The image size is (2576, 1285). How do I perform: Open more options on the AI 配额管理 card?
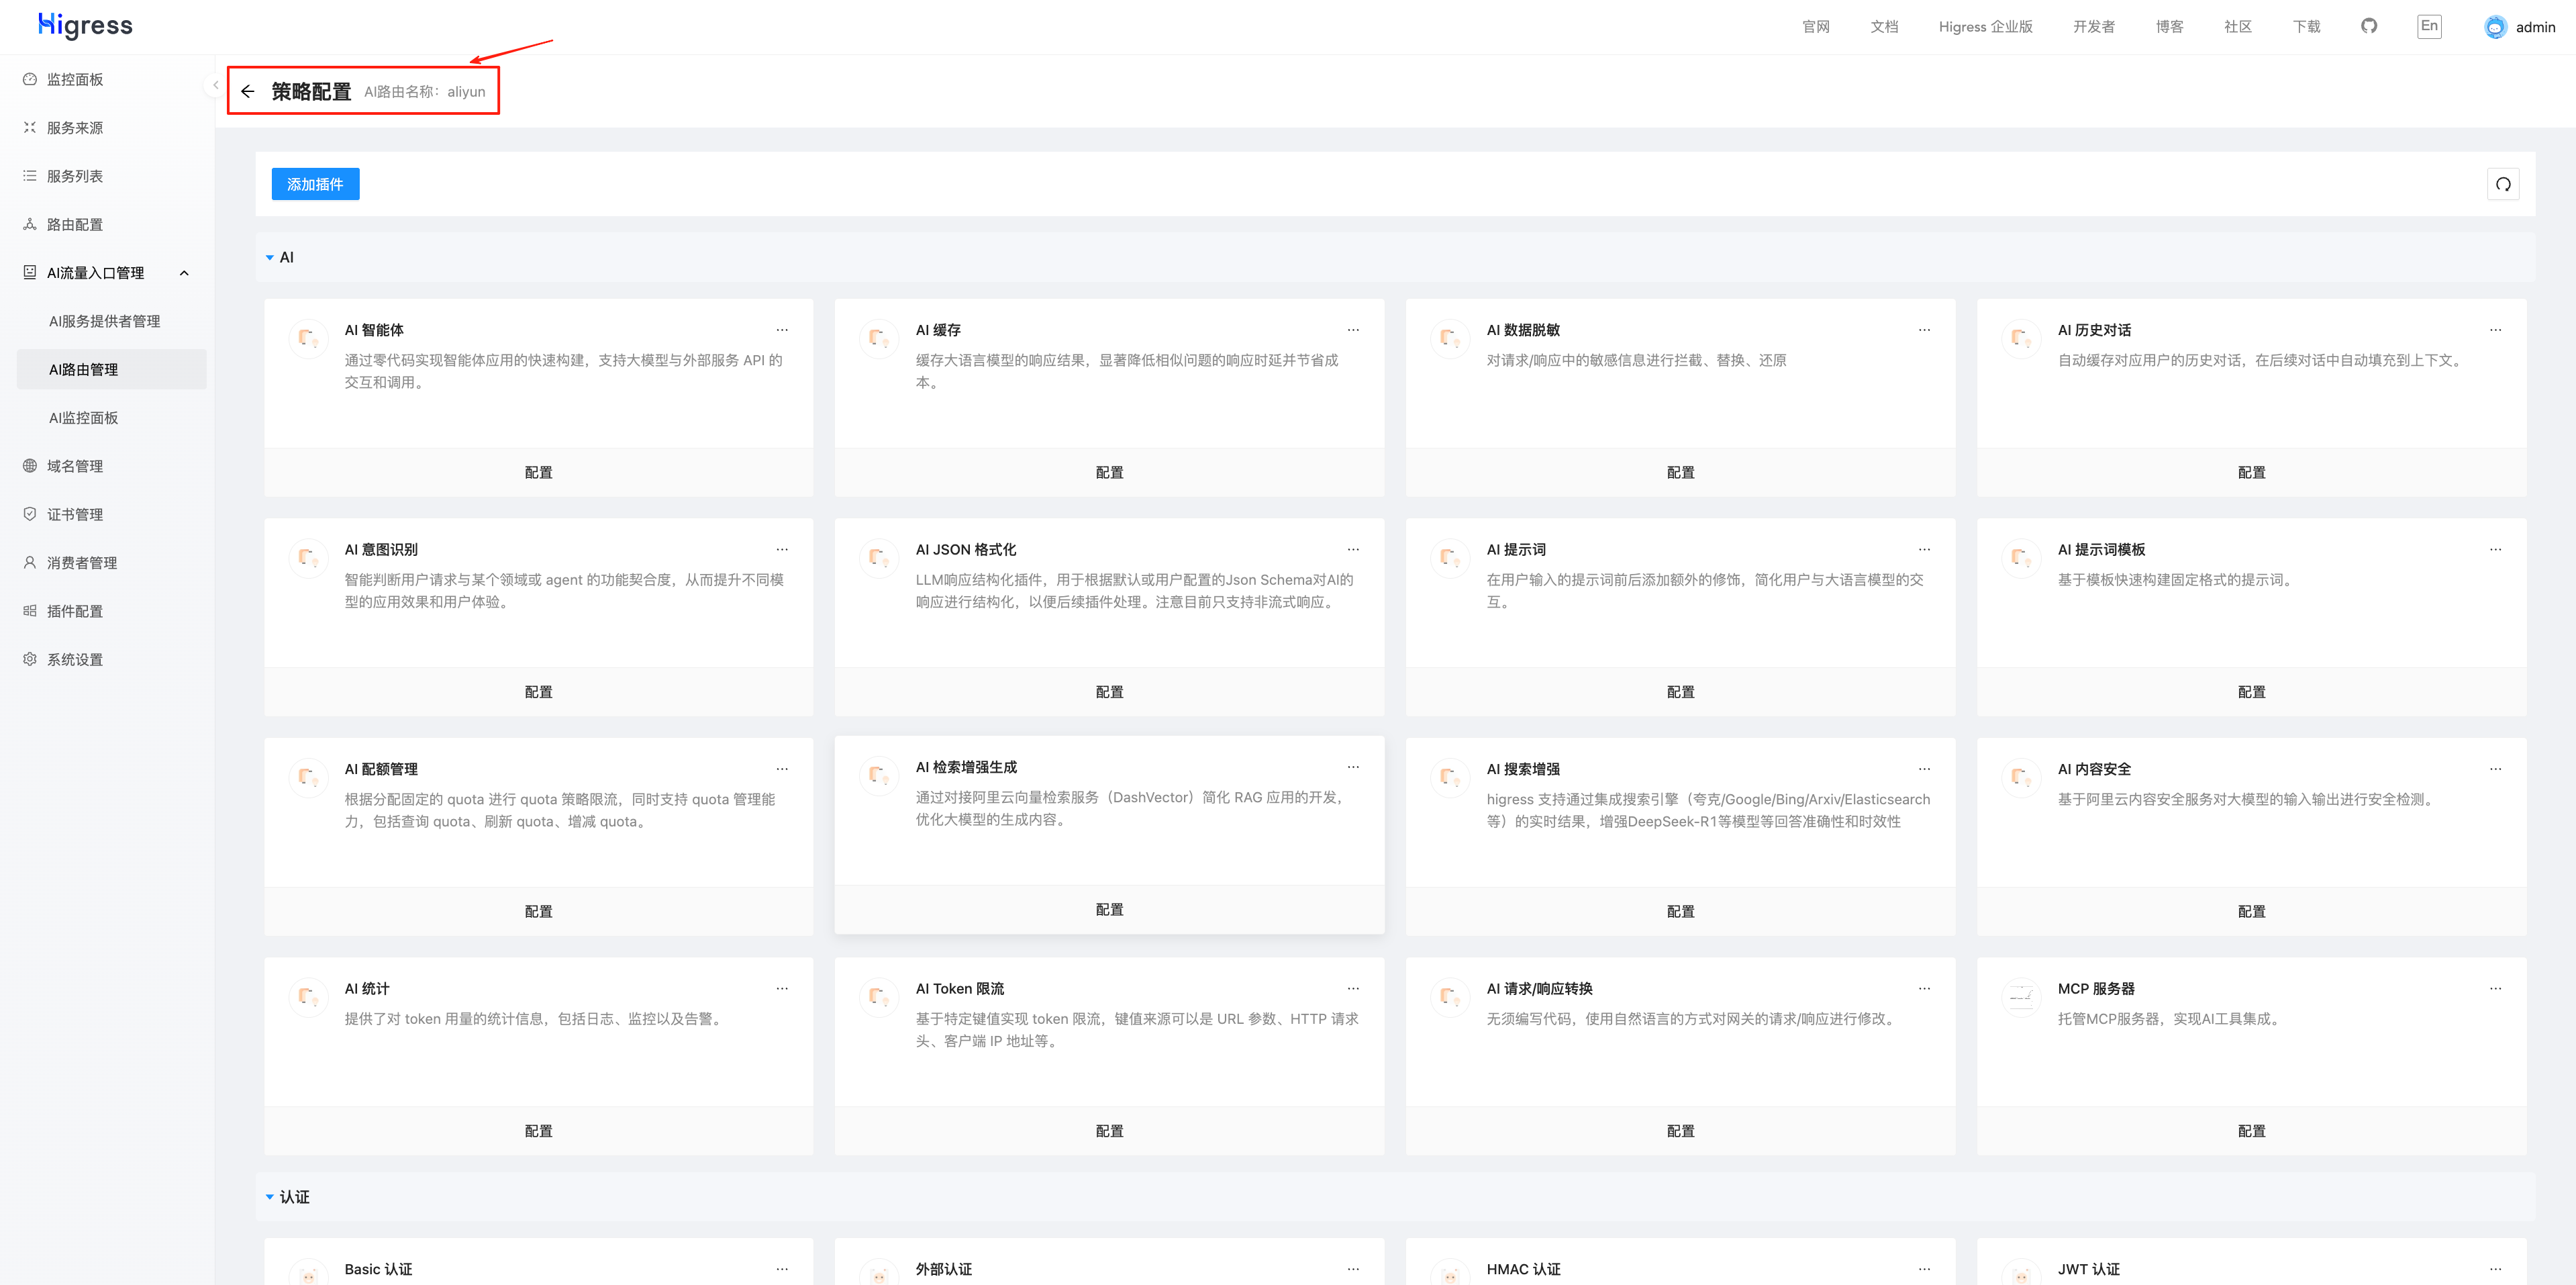tap(782, 769)
